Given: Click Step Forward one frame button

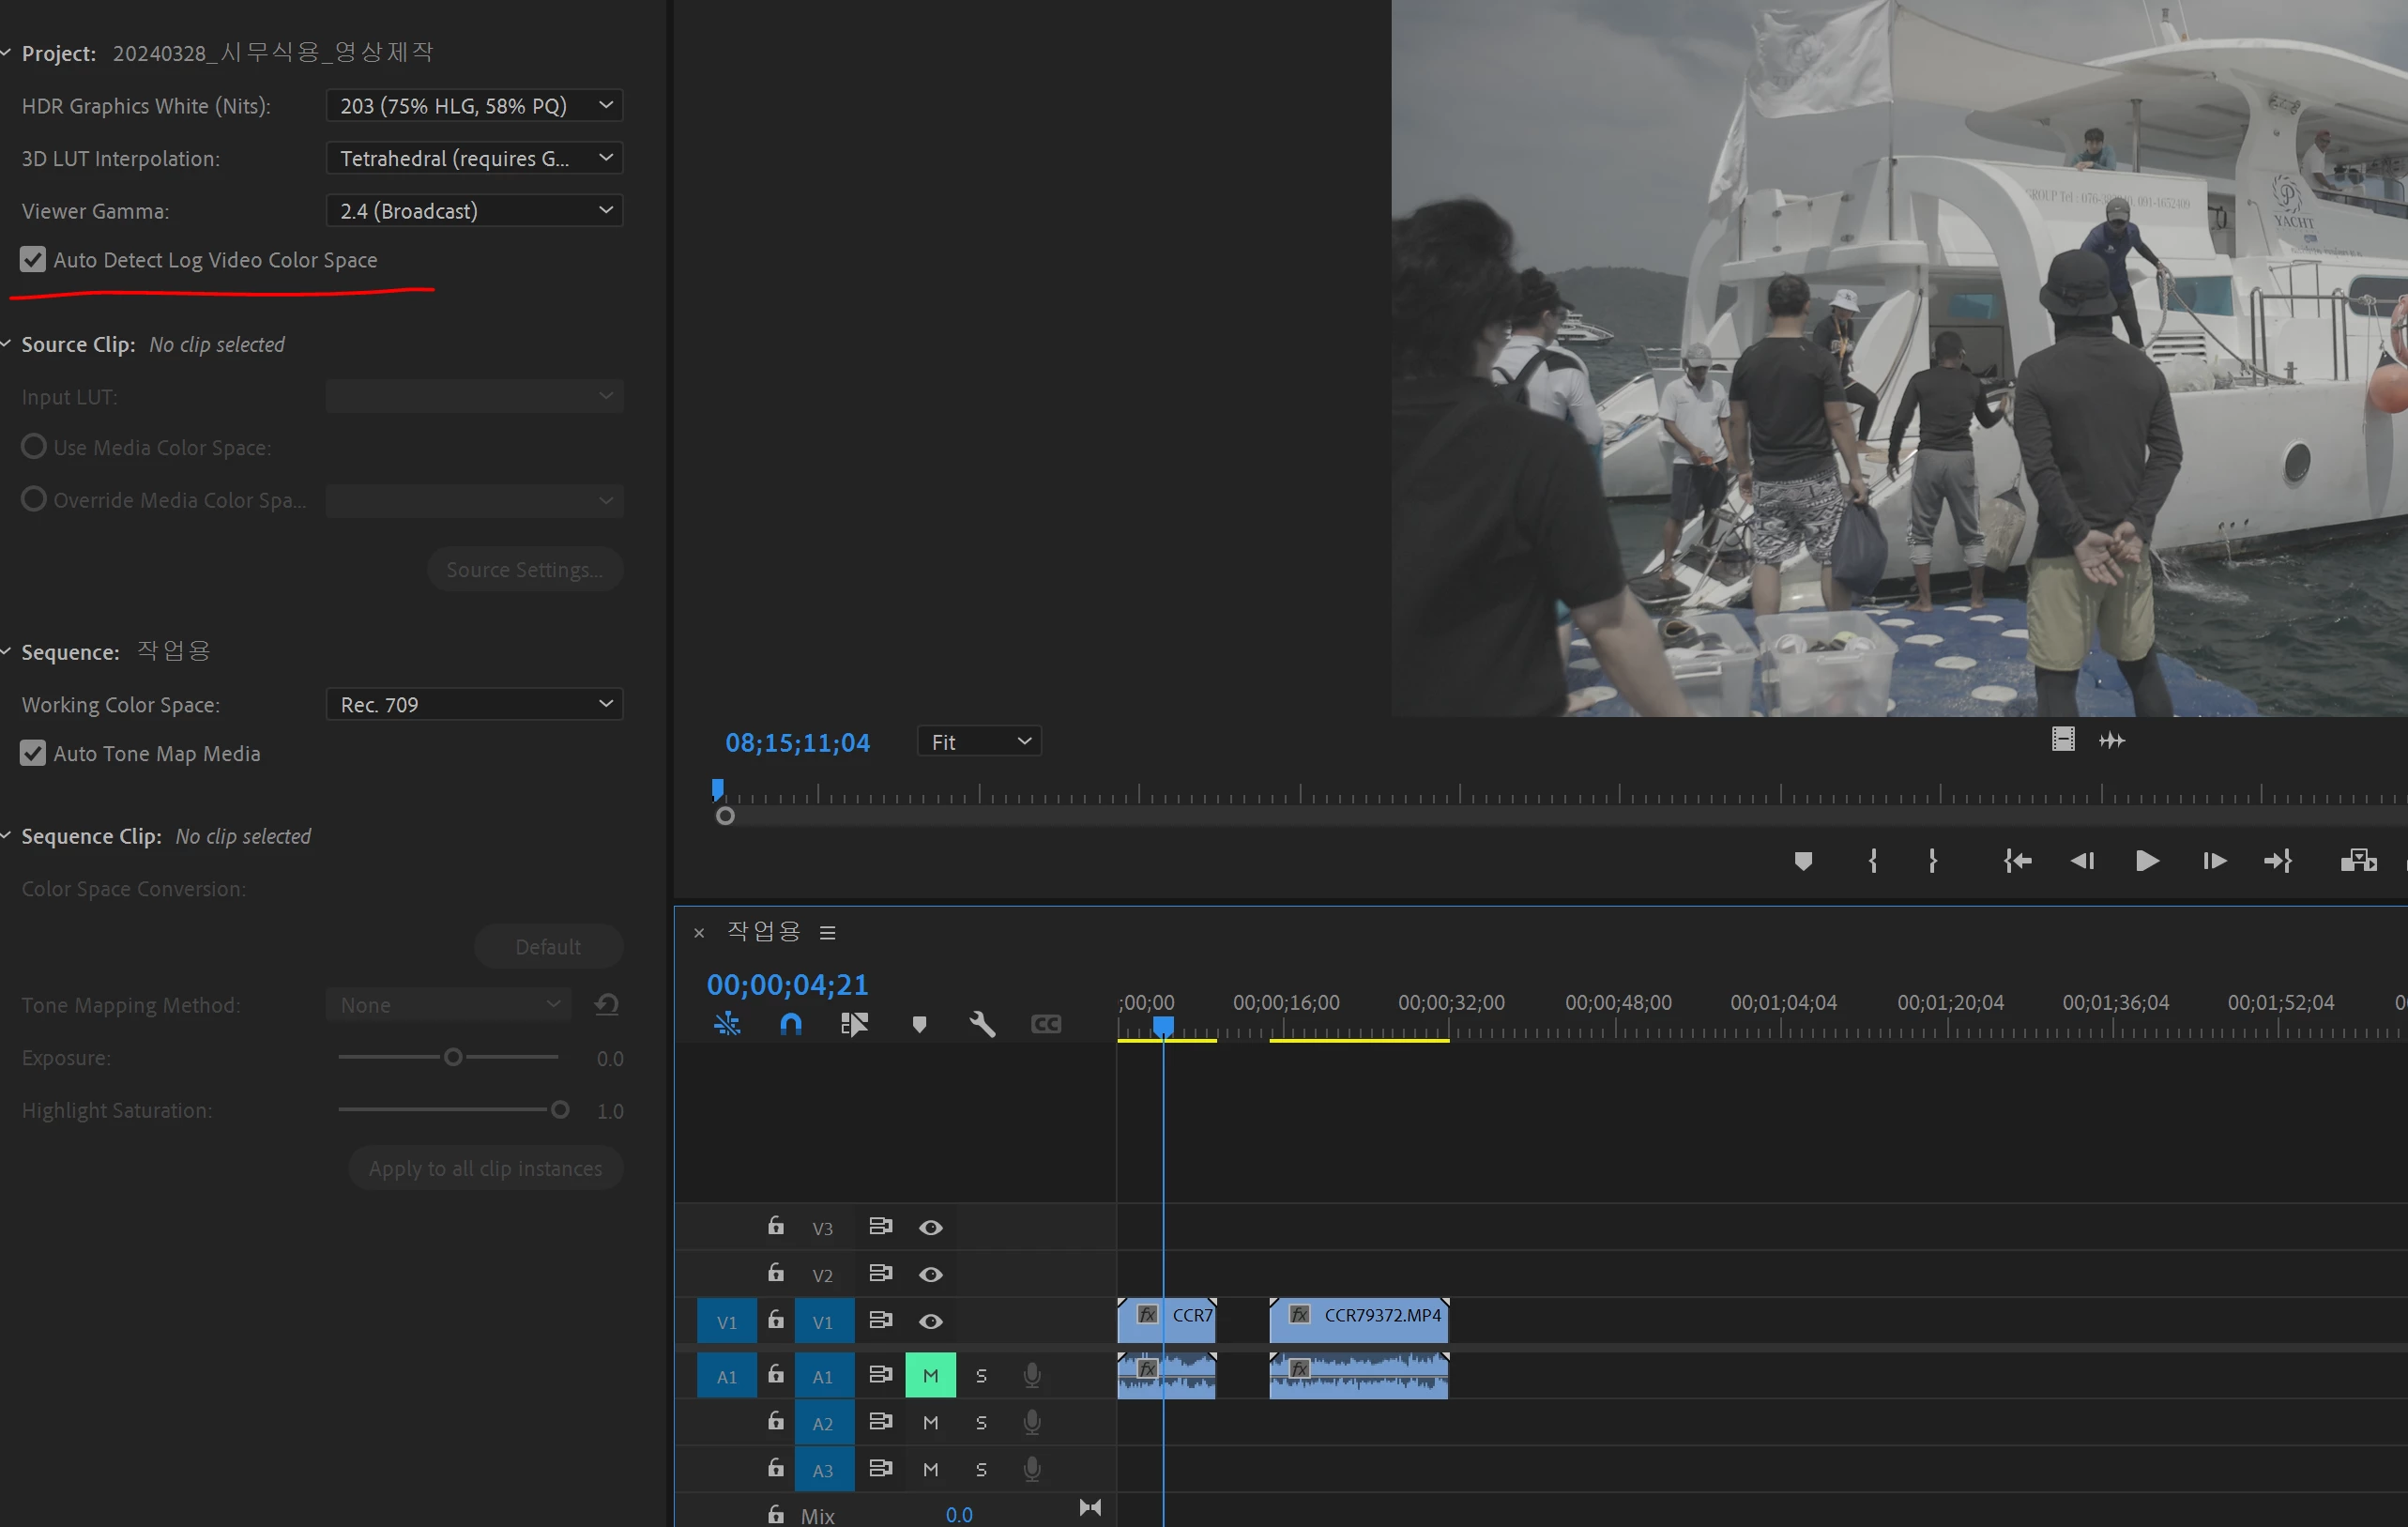Looking at the screenshot, I should coord(2214,861).
